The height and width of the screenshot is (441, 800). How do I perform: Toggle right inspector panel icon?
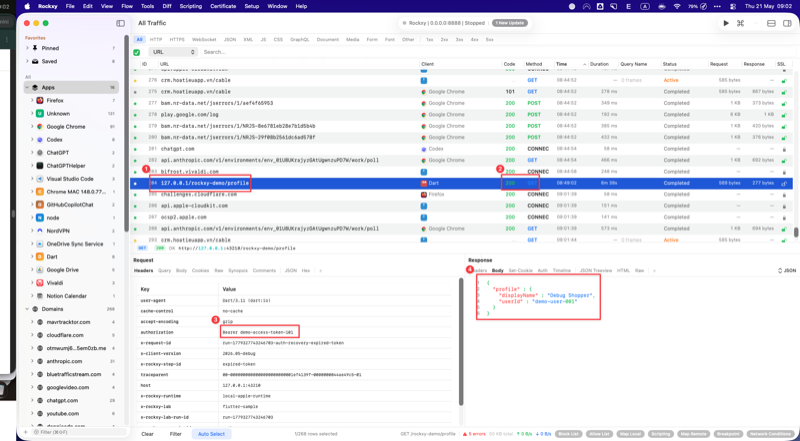click(786, 23)
